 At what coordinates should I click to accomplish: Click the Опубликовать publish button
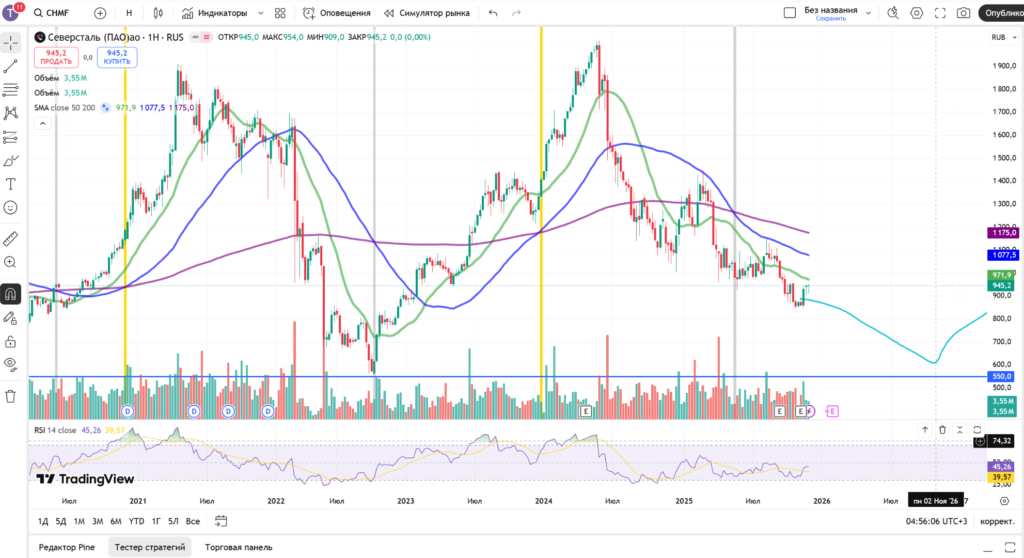[1002, 13]
